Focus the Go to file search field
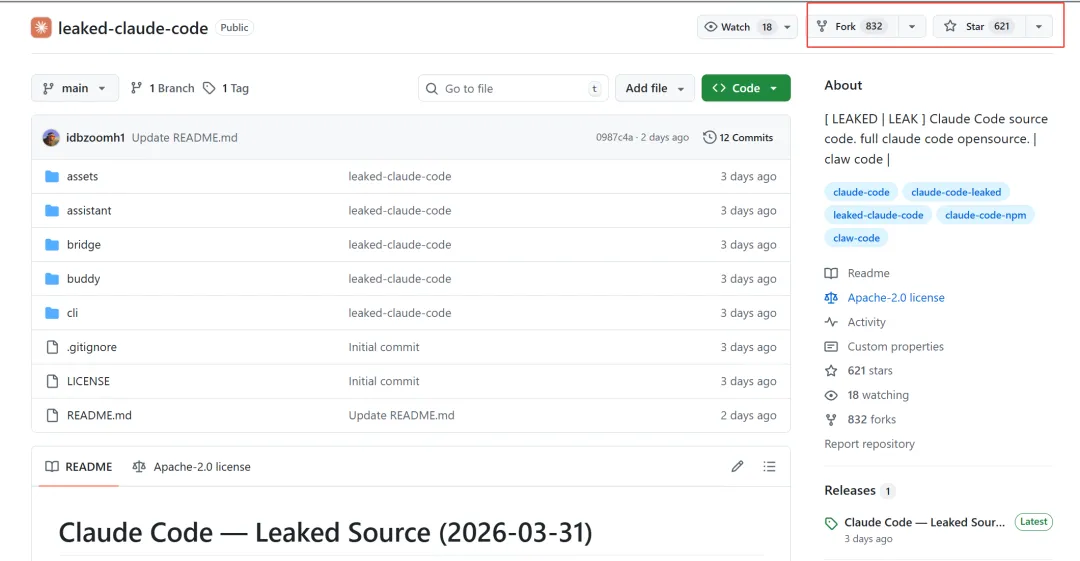Image resolution: width=1080 pixels, height=561 pixels. [x=512, y=89]
